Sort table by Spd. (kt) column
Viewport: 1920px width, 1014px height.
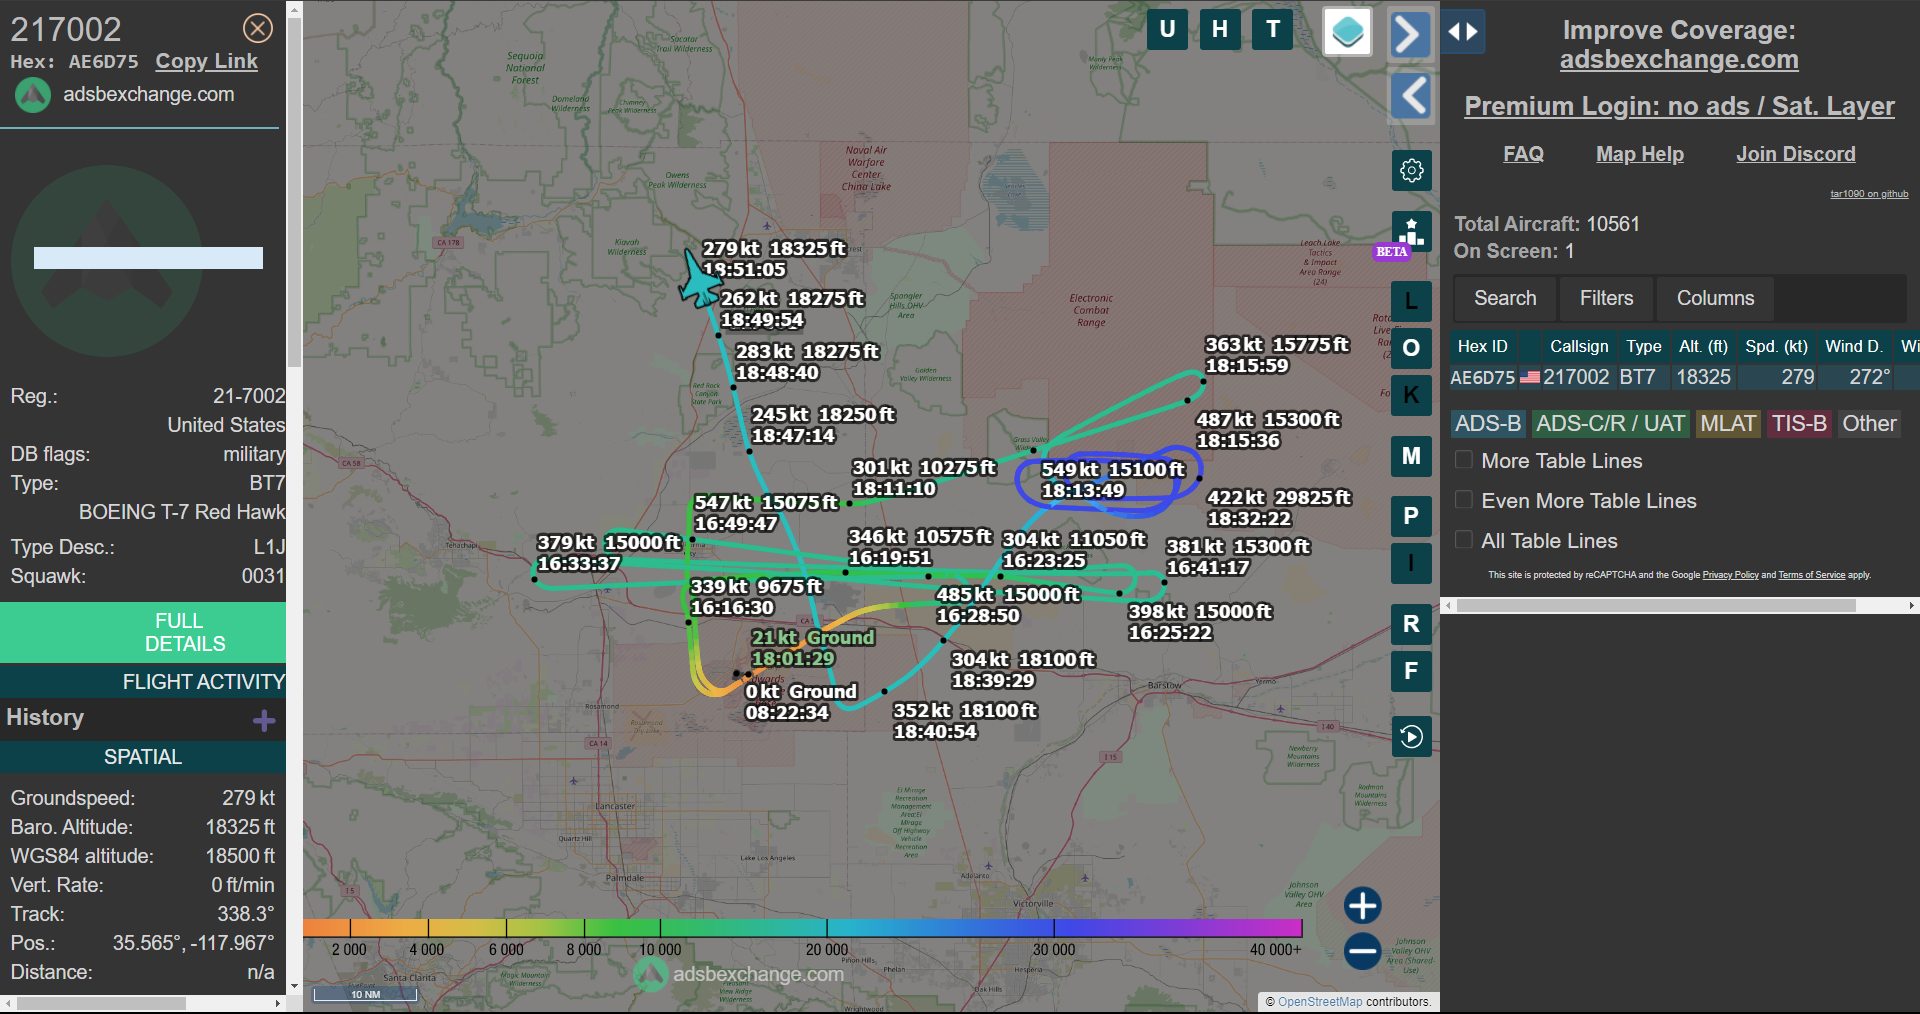[x=1776, y=346]
